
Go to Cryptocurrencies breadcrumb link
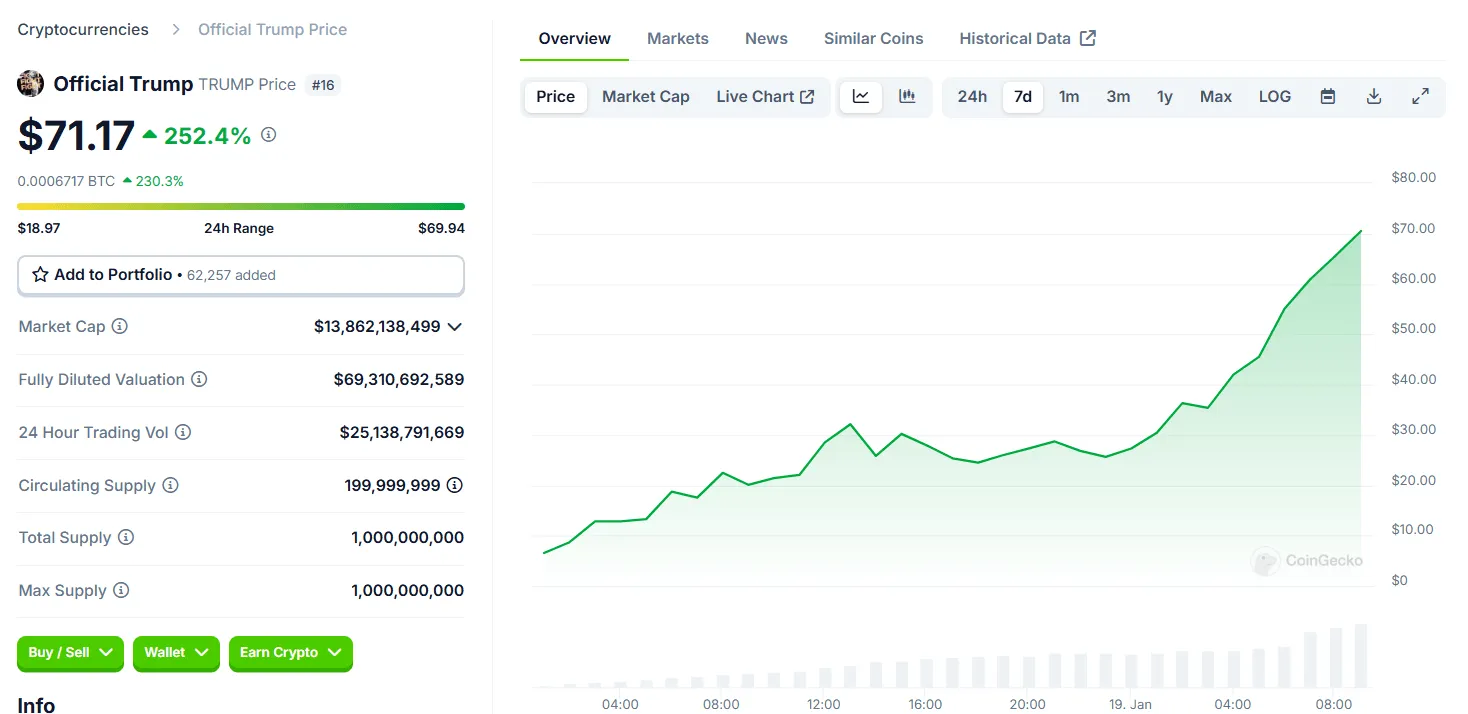pyautogui.click(x=83, y=30)
